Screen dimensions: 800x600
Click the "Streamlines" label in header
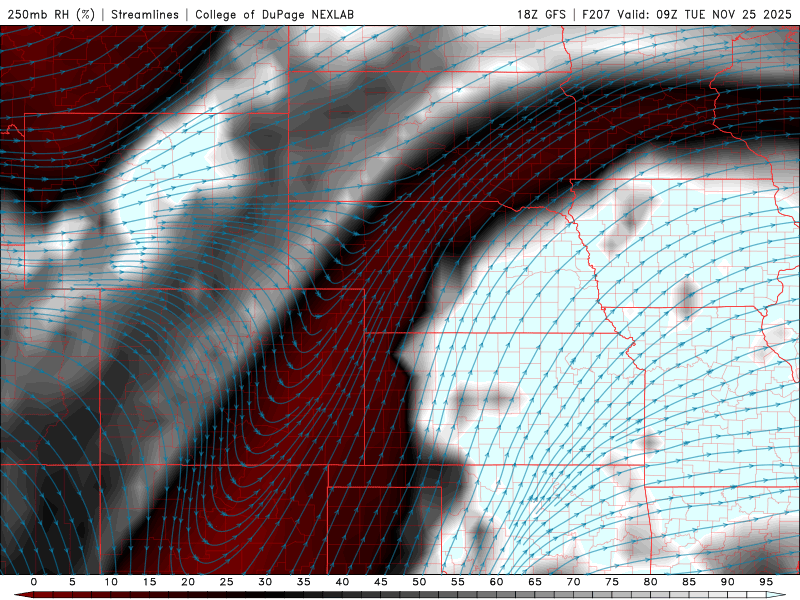(x=145, y=14)
